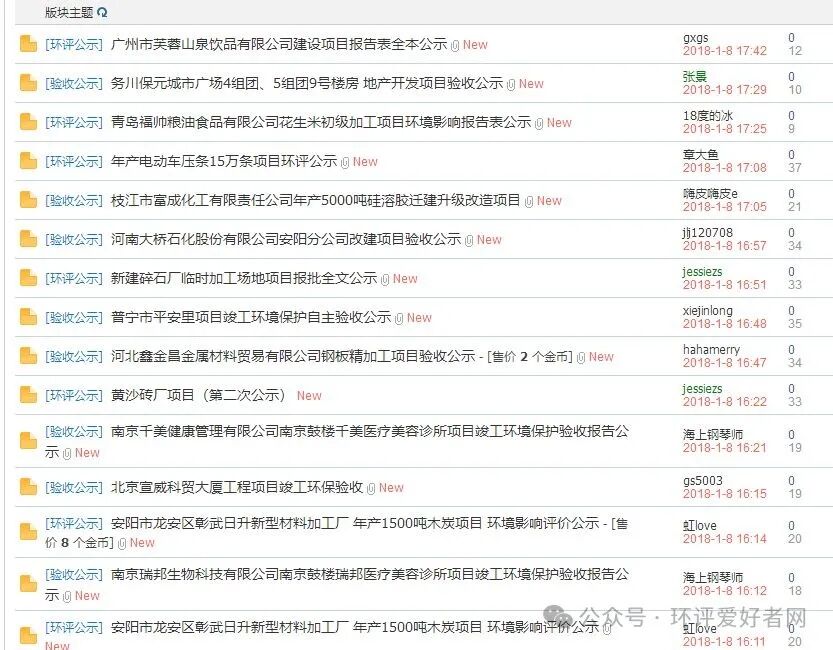This screenshot has height=650, width=833.
Task: Click attachment paperclip icon on 河南大桥石化 thread
Action: (469, 241)
